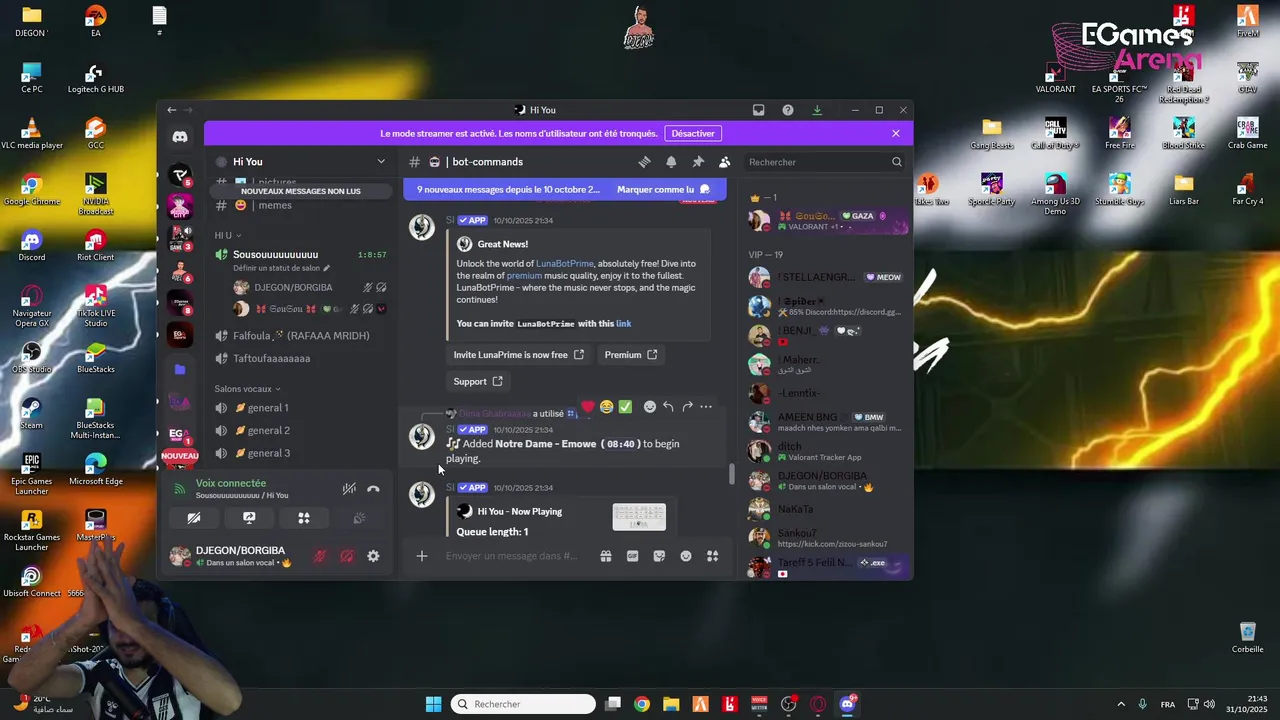1280x720 pixels.
Task: Open the memes text channel
Action: (300, 205)
